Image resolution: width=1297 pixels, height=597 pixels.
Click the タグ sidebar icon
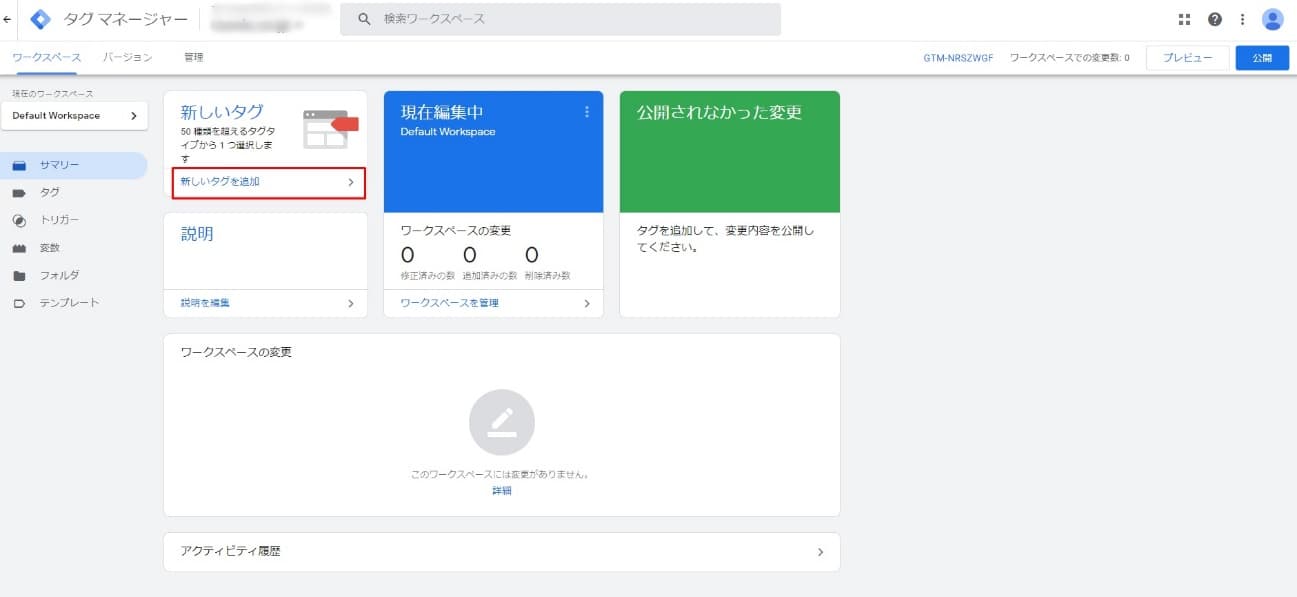point(19,192)
